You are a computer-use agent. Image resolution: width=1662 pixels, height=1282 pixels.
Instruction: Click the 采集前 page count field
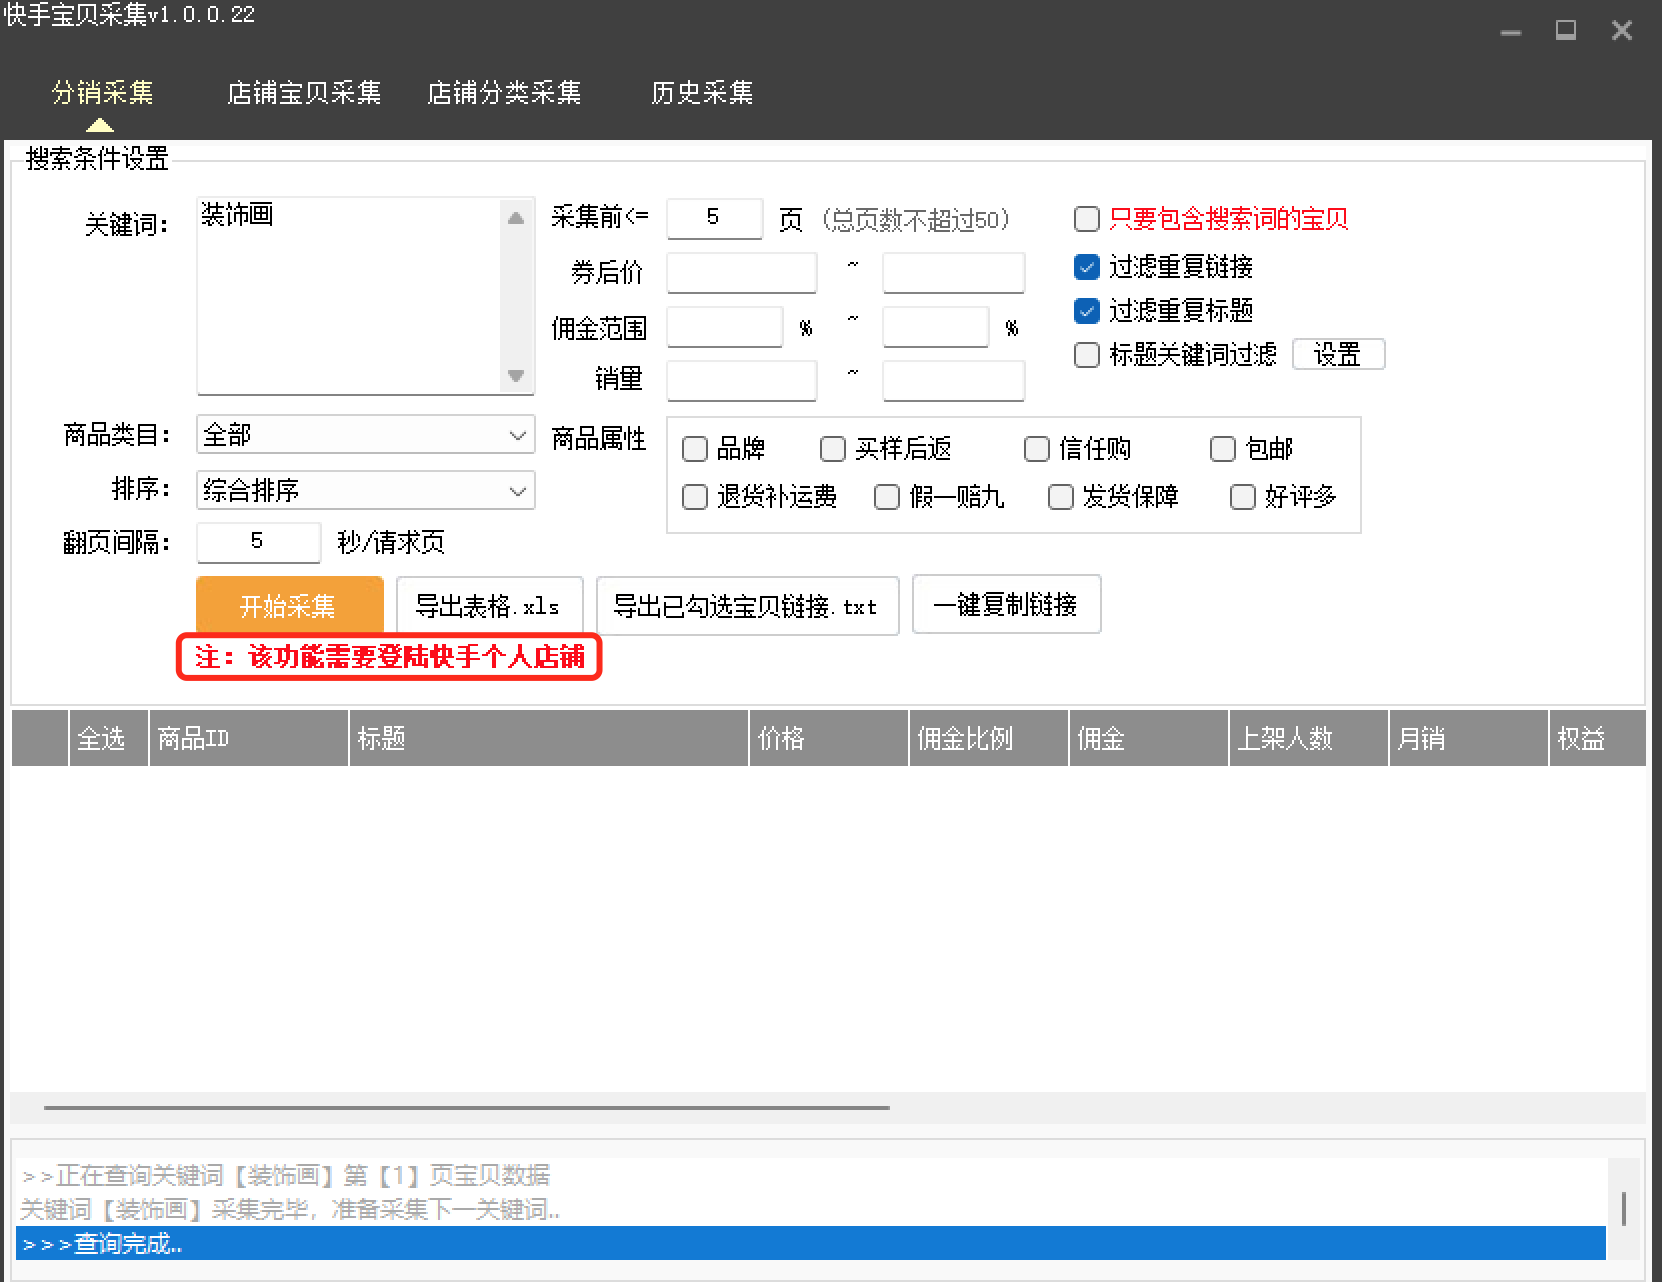click(x=714, y=218)
